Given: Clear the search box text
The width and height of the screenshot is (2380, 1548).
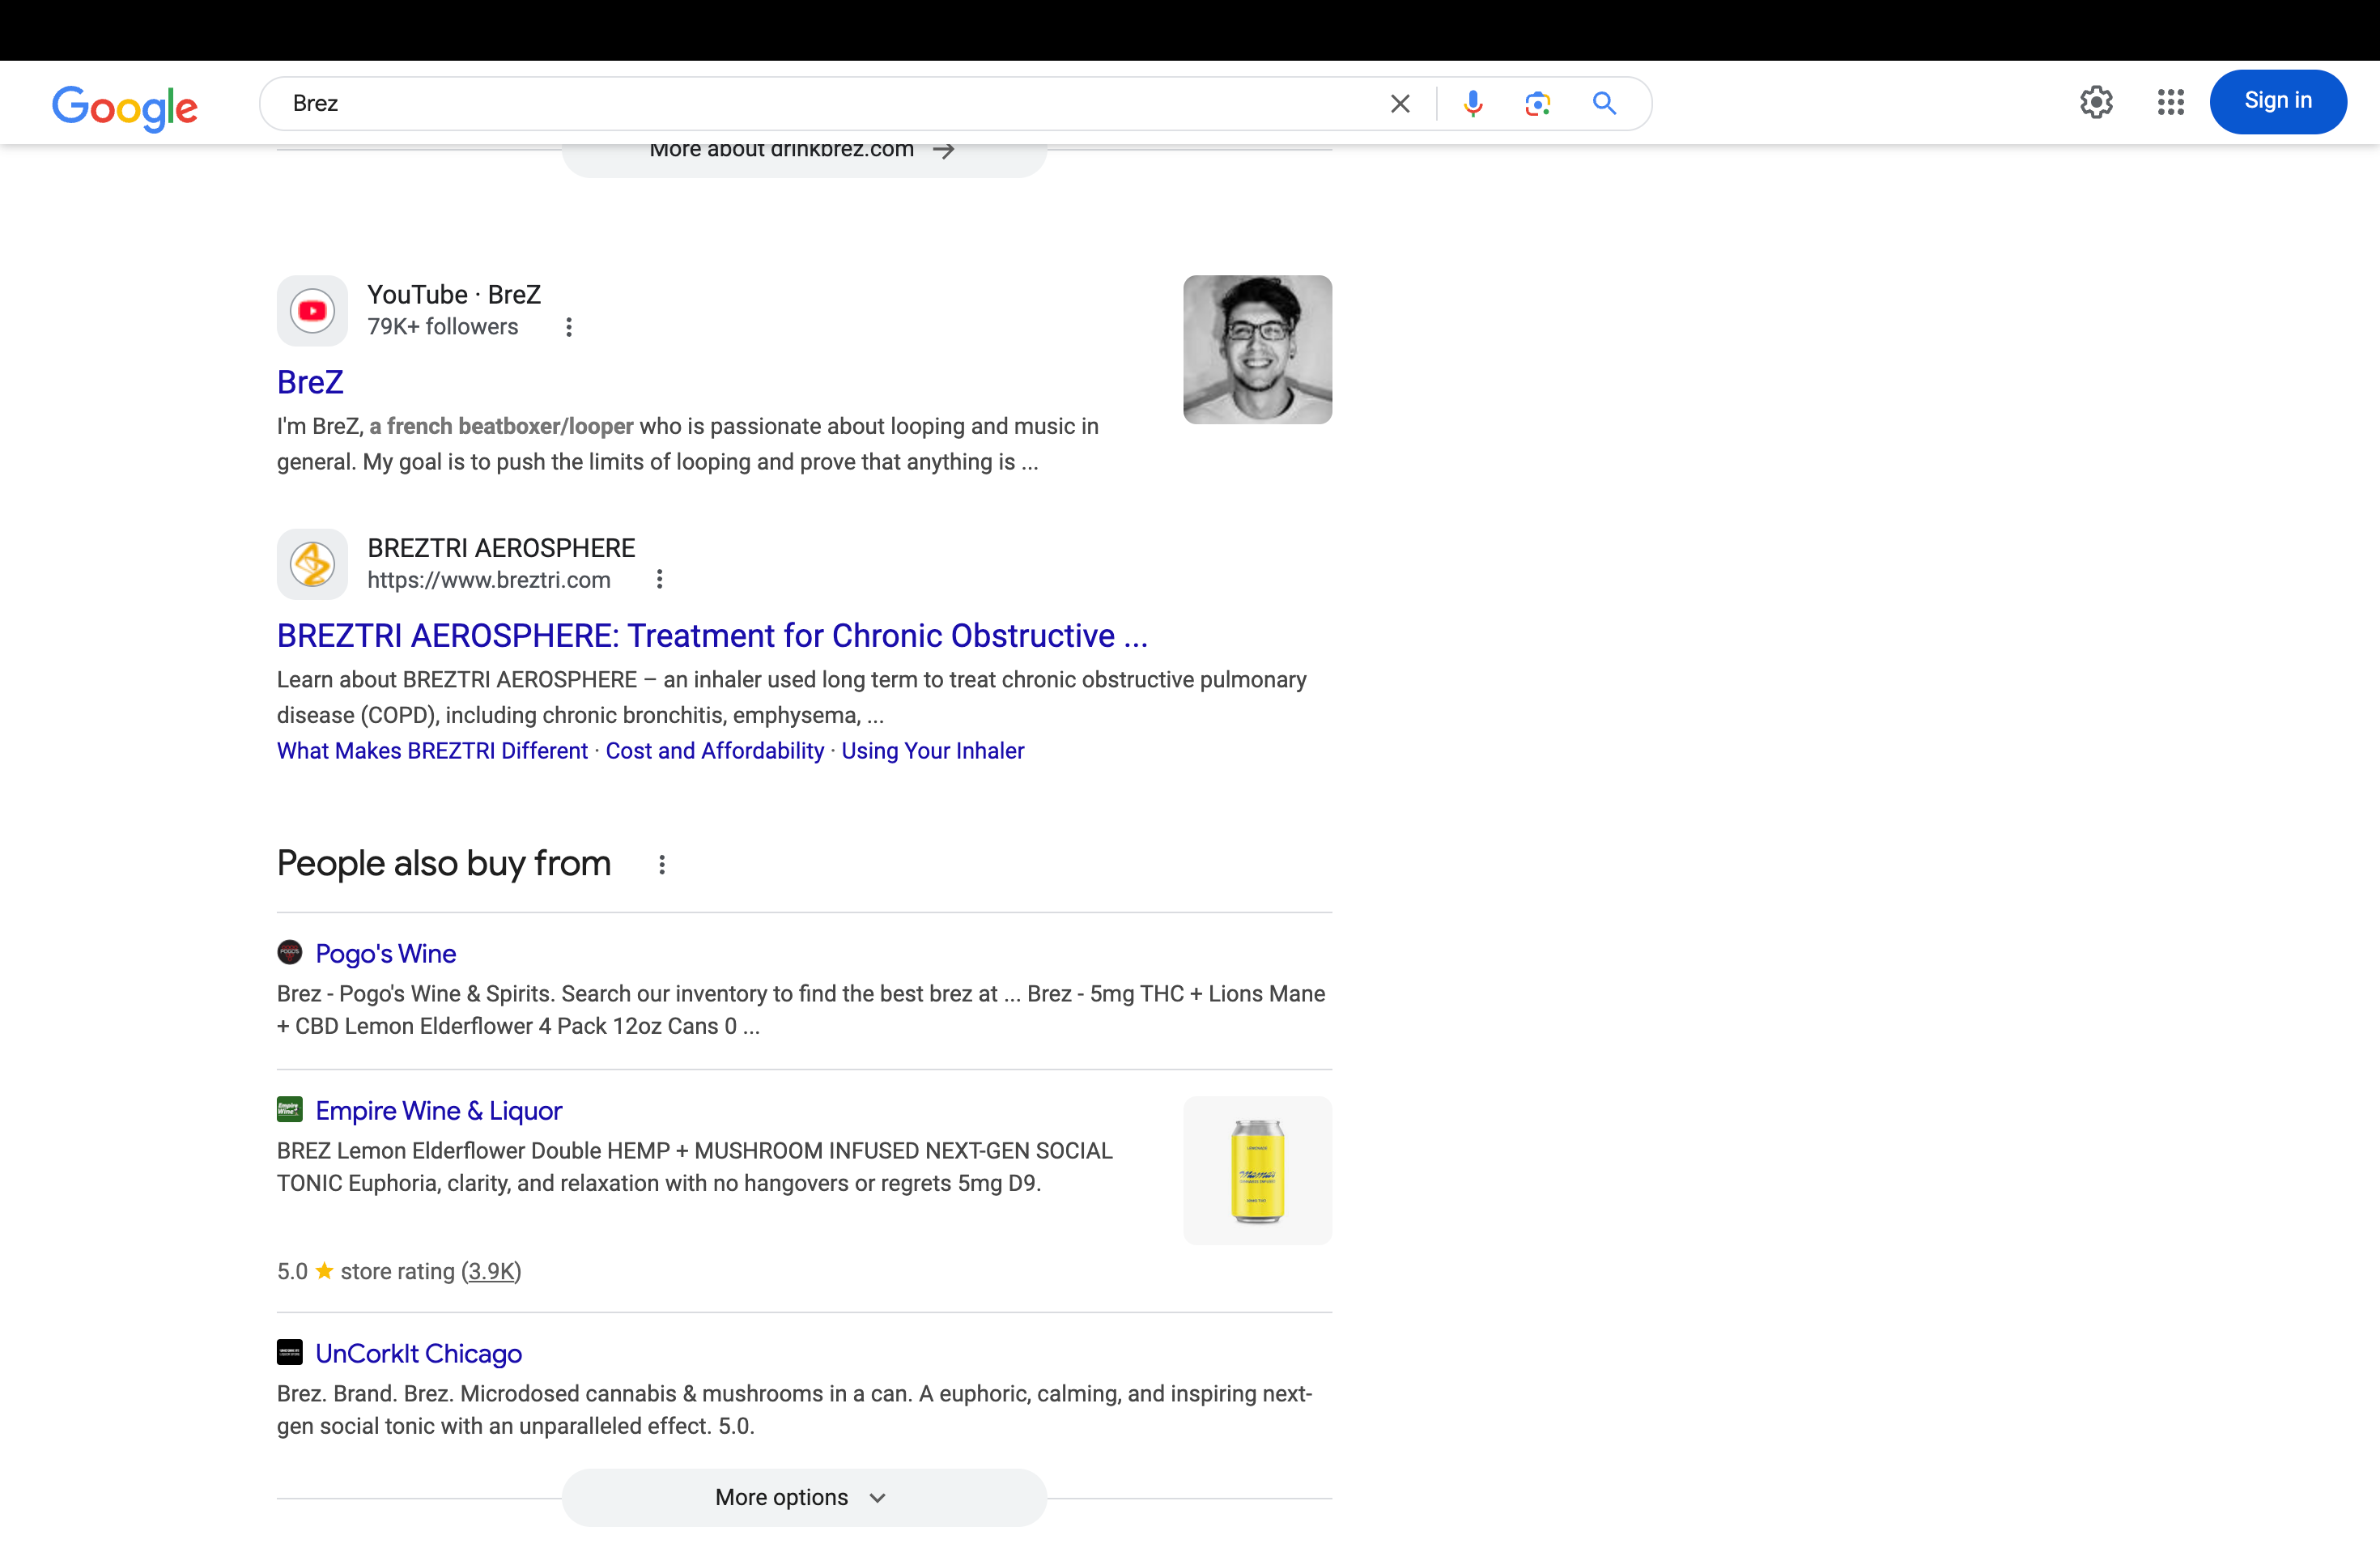Looking at the screenshot, I should [x=1400, y=104].
